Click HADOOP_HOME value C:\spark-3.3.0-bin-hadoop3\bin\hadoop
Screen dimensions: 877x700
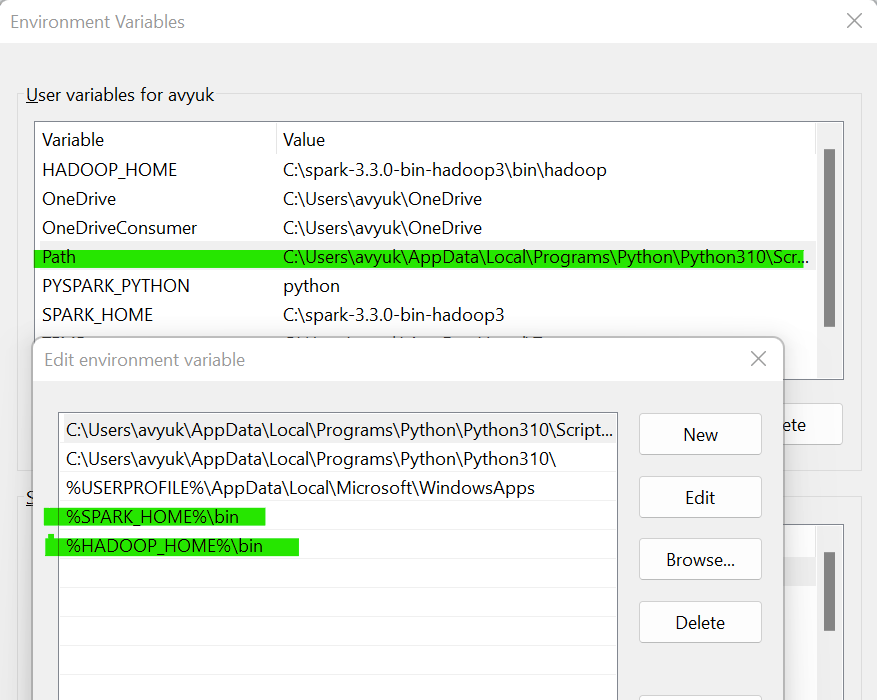[x=445, y=170]
